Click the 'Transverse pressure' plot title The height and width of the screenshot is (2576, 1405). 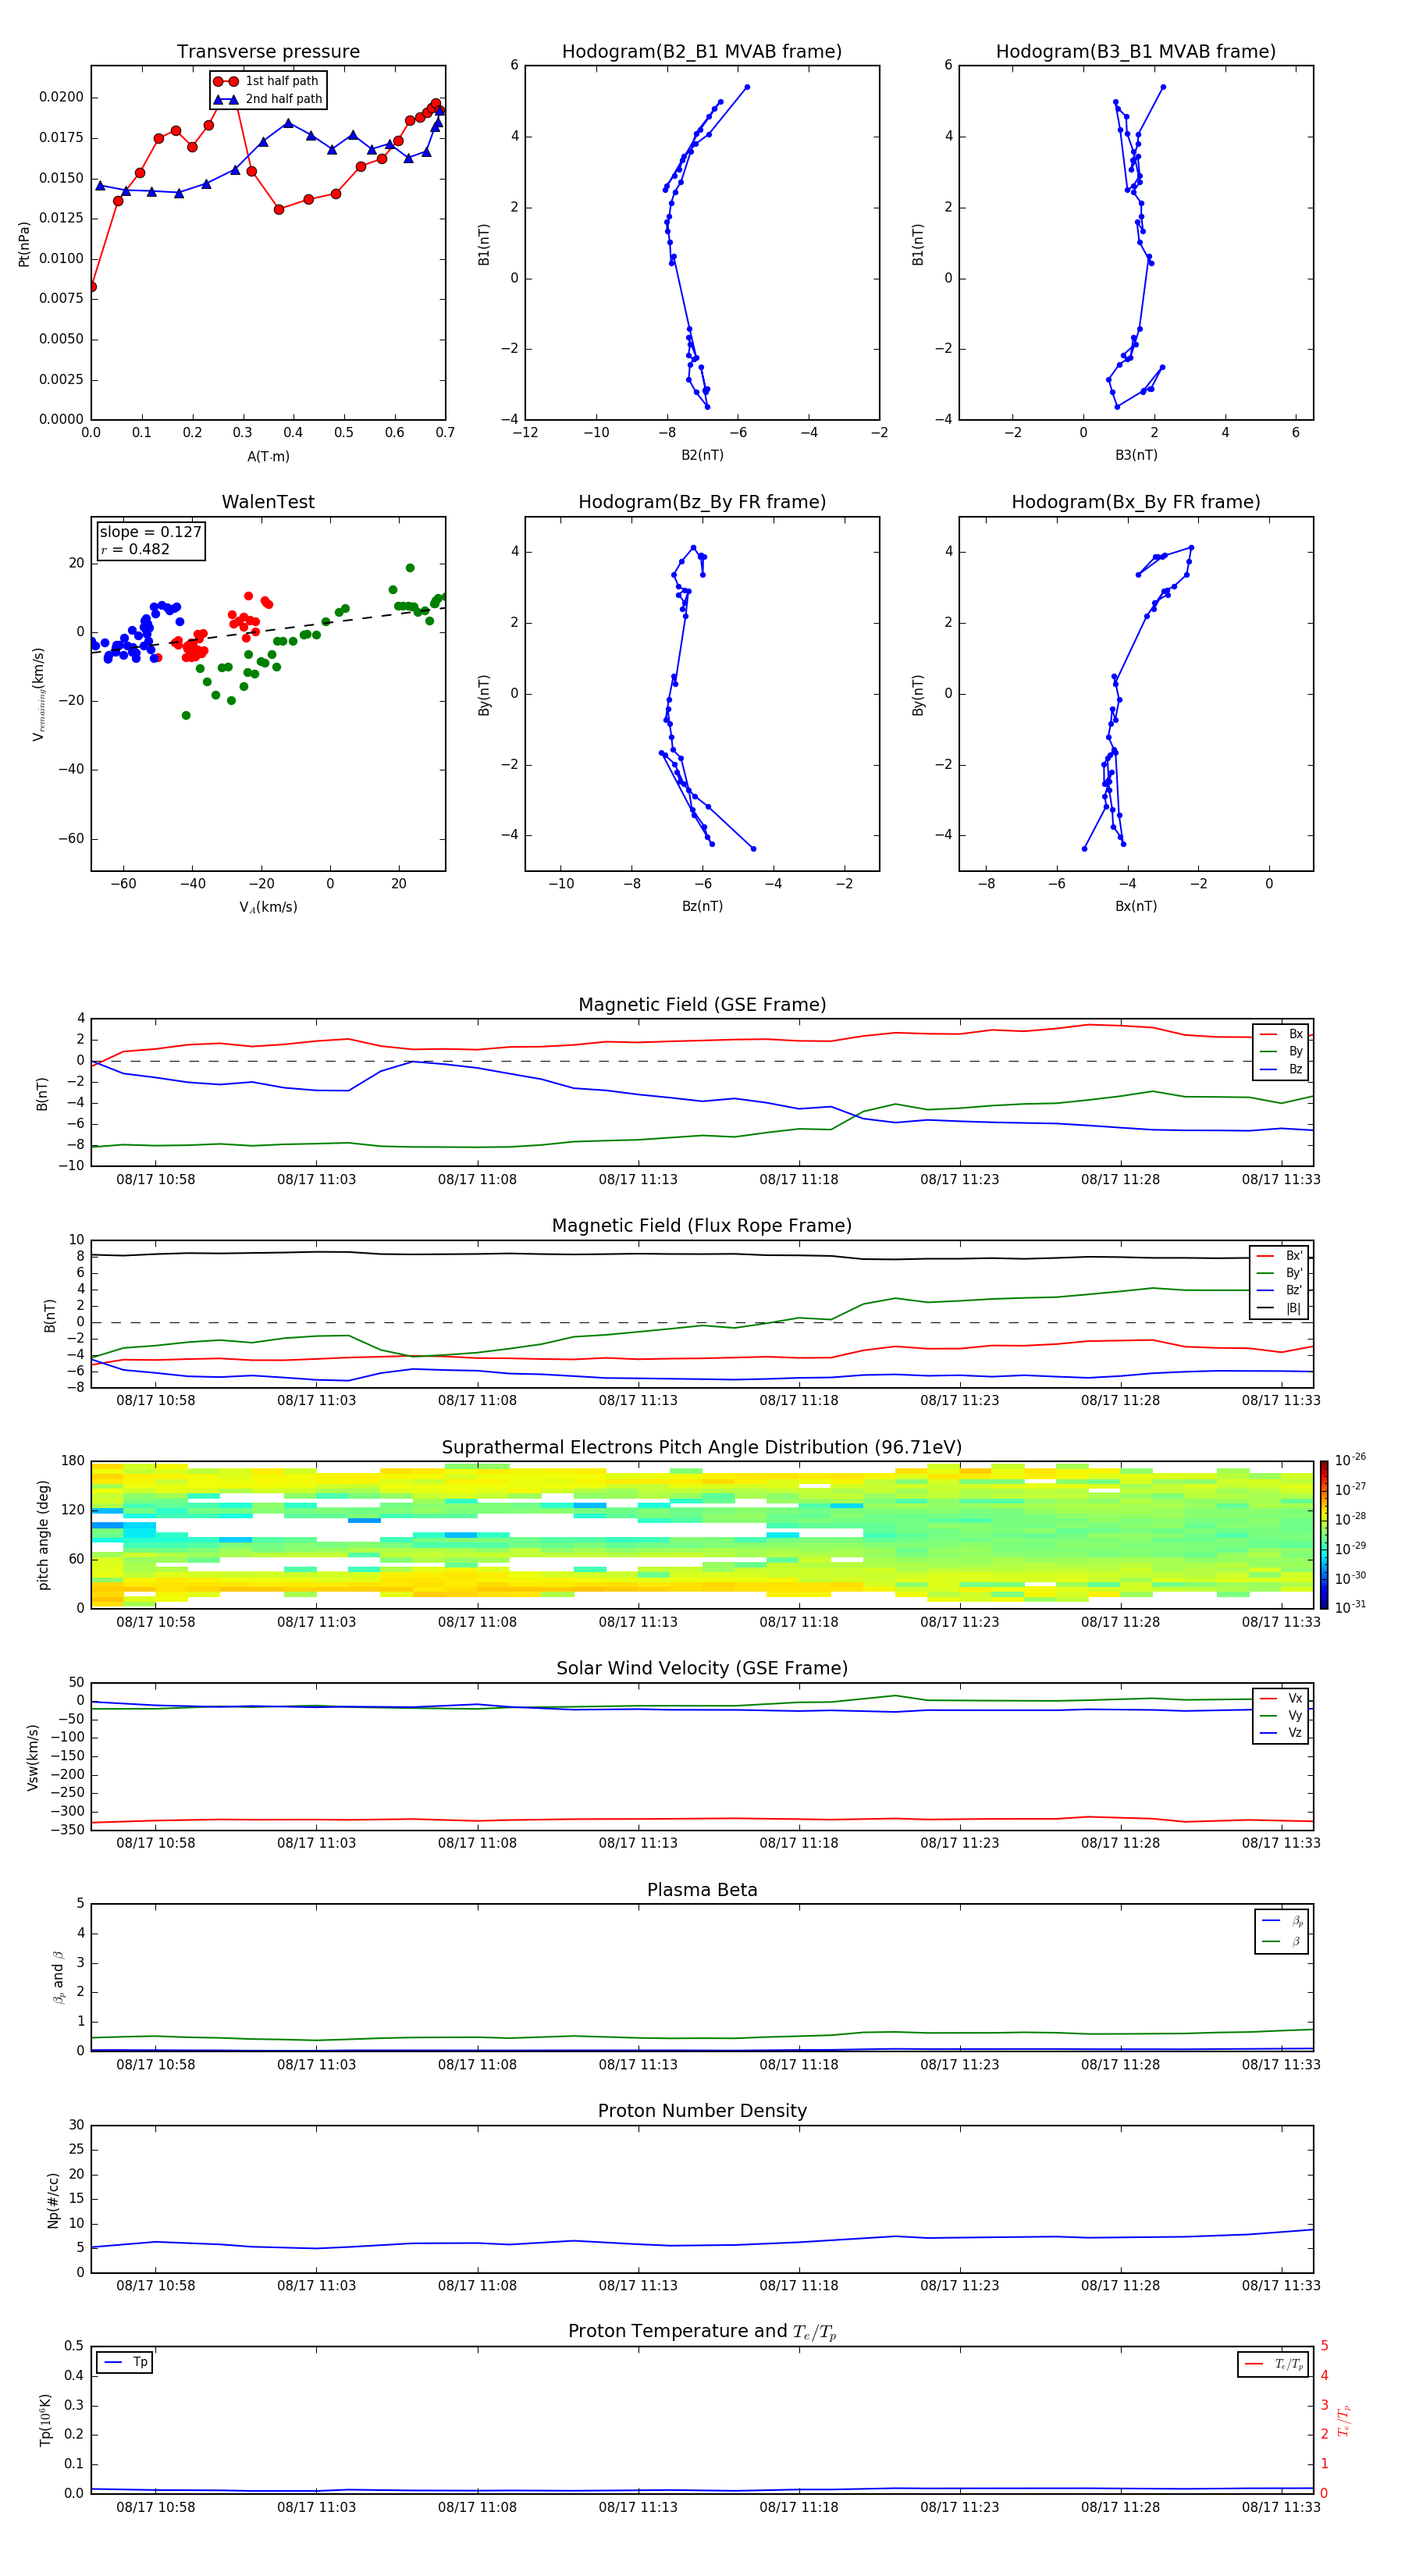[x=268, y=51]
